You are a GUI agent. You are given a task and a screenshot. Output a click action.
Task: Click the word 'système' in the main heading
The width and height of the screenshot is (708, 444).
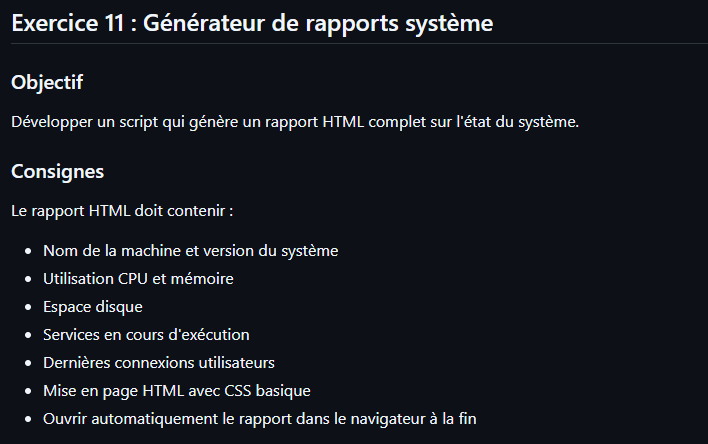(450, 23)
